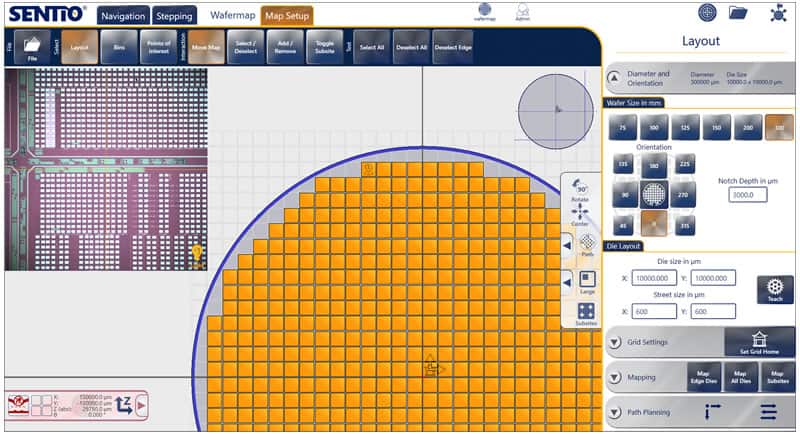Select the 200 mm wafer size
Image resolution: width=800 pixels, height=434 pixels.
[746, 127]
